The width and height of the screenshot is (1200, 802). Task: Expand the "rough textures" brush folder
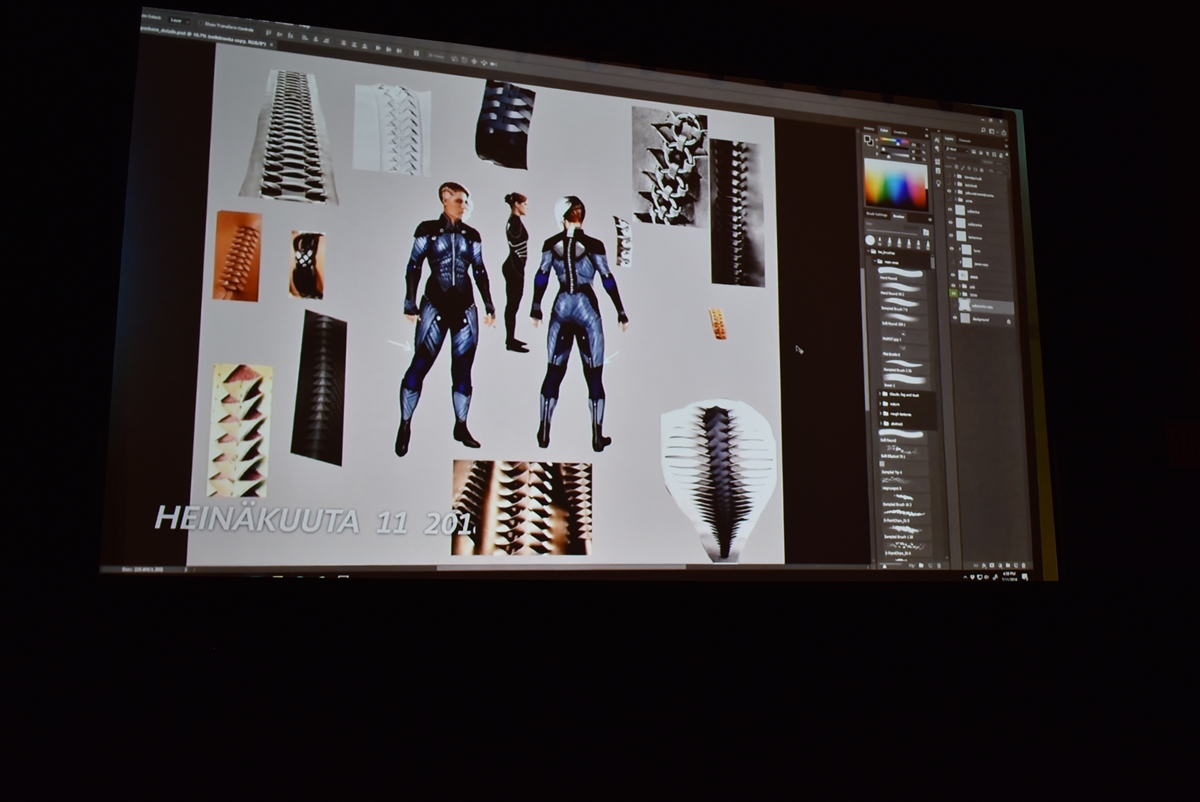pos(881,414)
